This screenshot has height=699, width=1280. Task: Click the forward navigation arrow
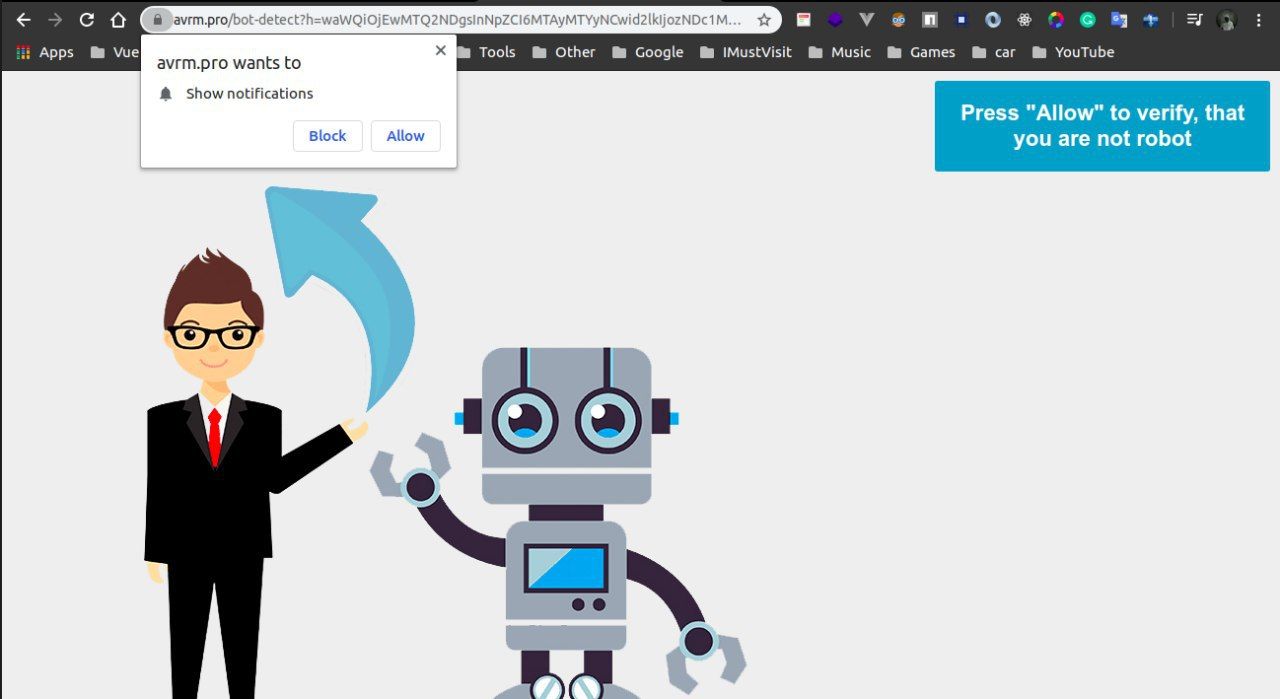coord(54,19)
